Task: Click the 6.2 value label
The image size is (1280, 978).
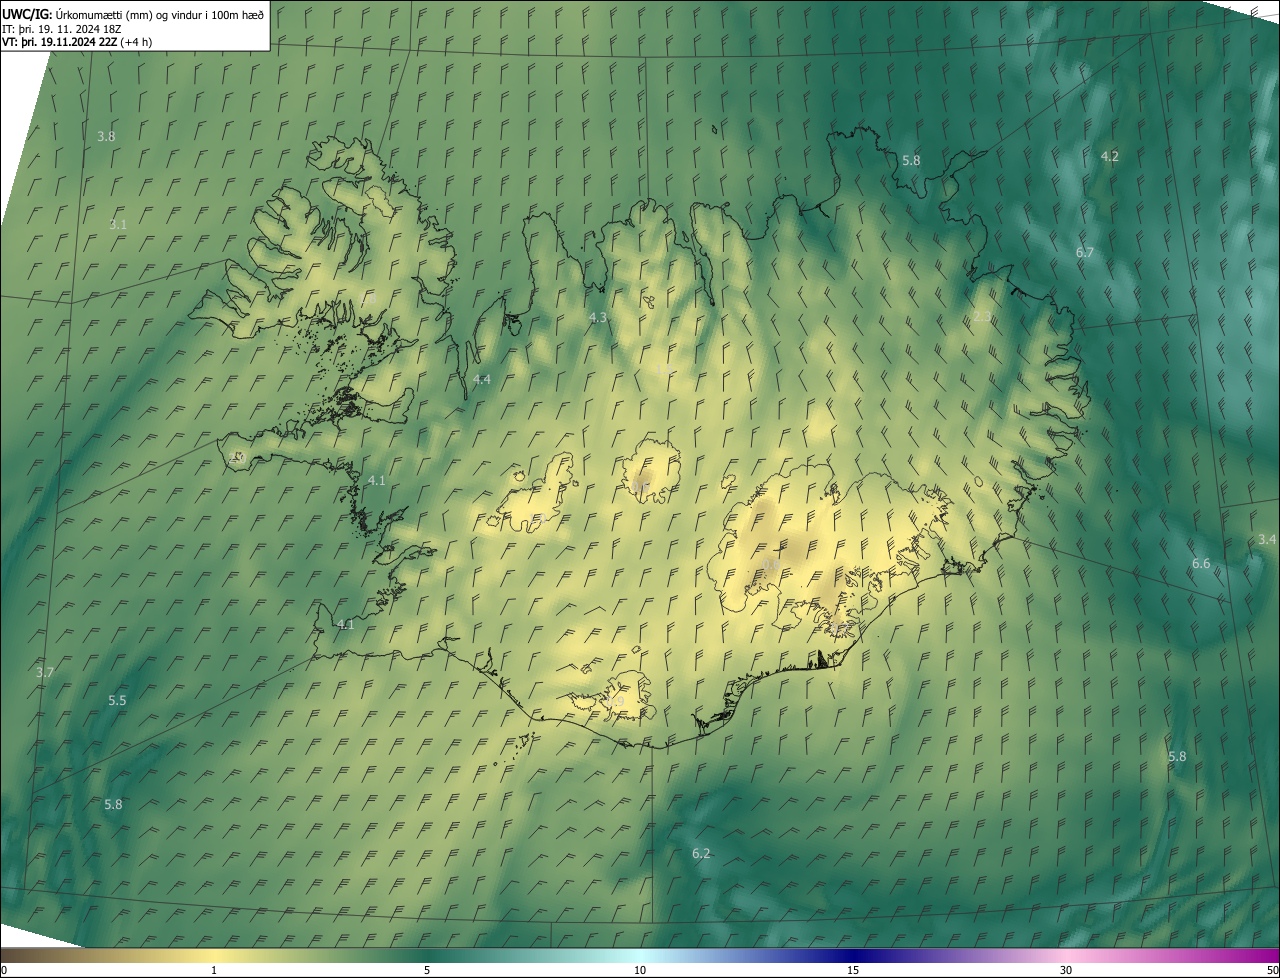Action: 701,853
